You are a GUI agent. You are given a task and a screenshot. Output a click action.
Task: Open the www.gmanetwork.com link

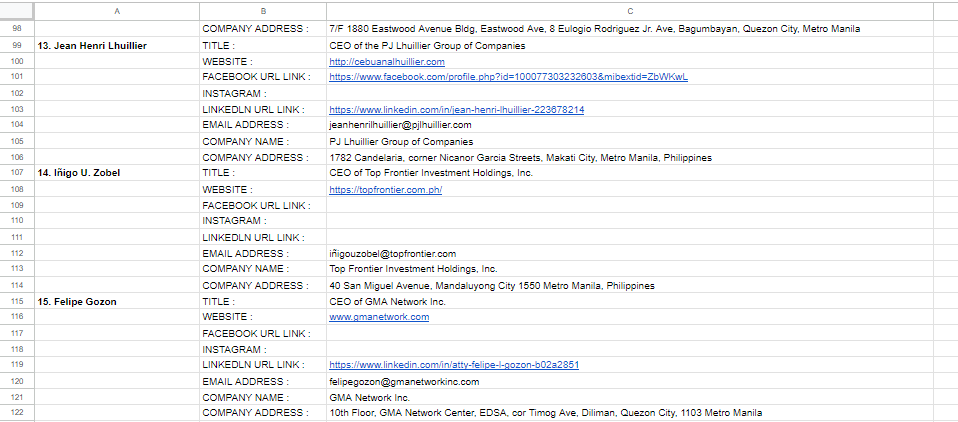tap(379, 317)
